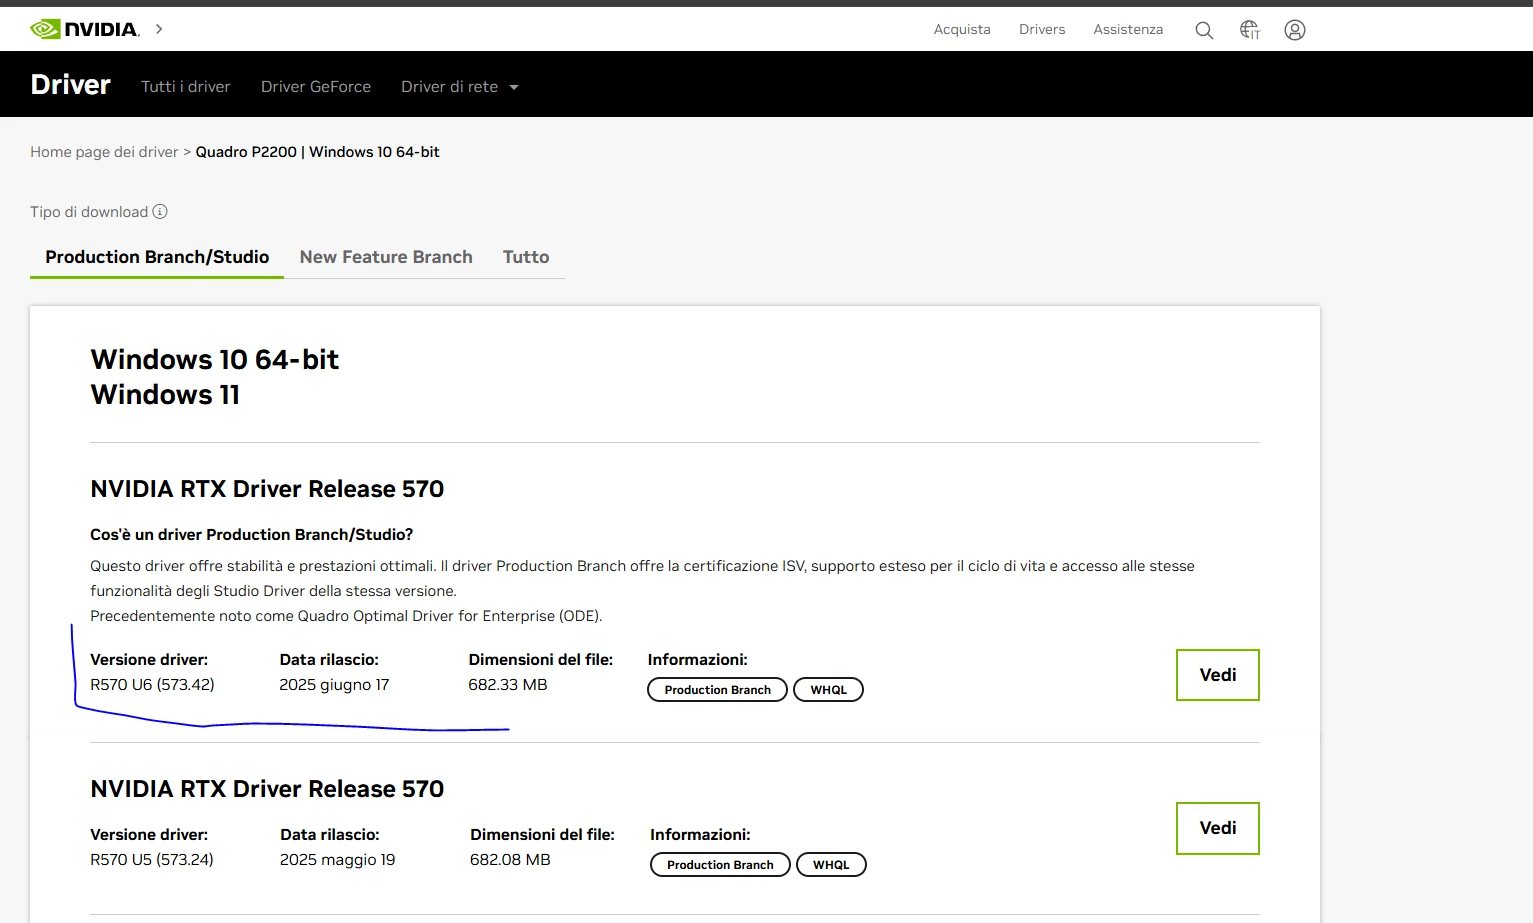
Task: Expand the chevron next to NVIDIA logo
Action: point(159,29)
